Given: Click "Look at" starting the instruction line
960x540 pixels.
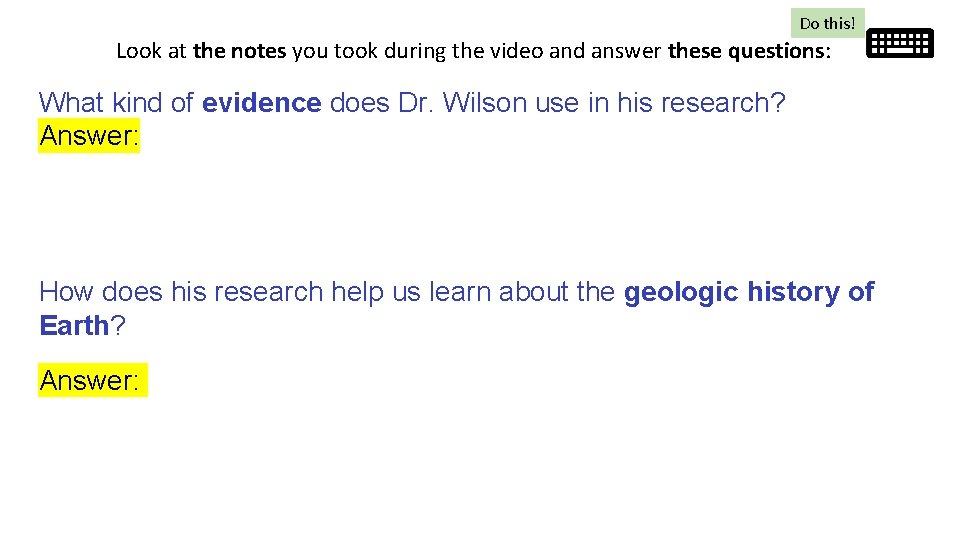Looking at the screenshot, I should click(150, 51).
